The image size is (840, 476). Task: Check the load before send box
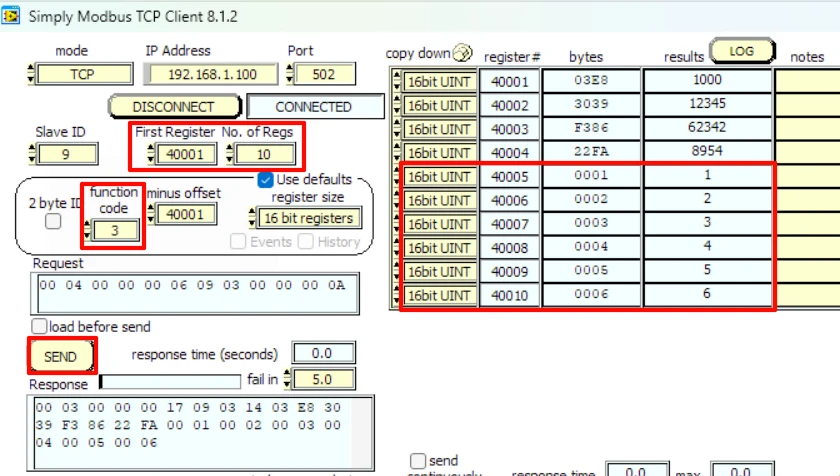click(x=39, y=326)
